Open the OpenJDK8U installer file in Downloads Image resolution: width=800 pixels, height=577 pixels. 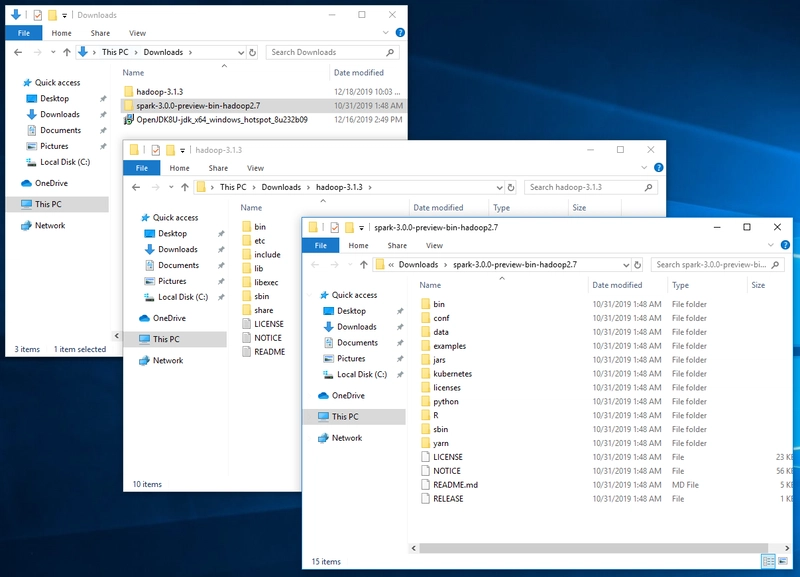[221, 119]
